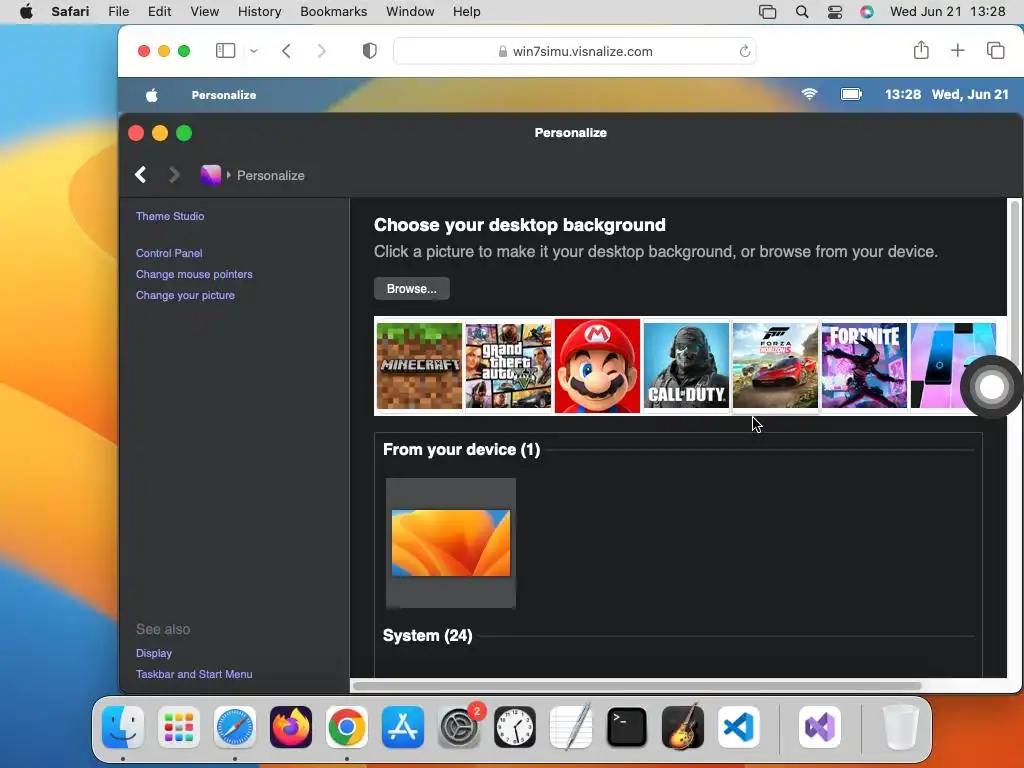Click the Browse... button
Screen dimensions: 1024x768
click(411, 289)
